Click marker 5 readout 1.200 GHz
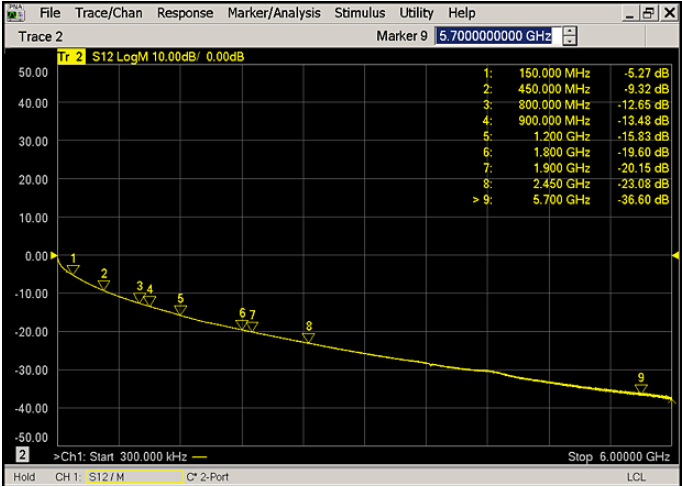682x487 pixels. tap(564, 137)
